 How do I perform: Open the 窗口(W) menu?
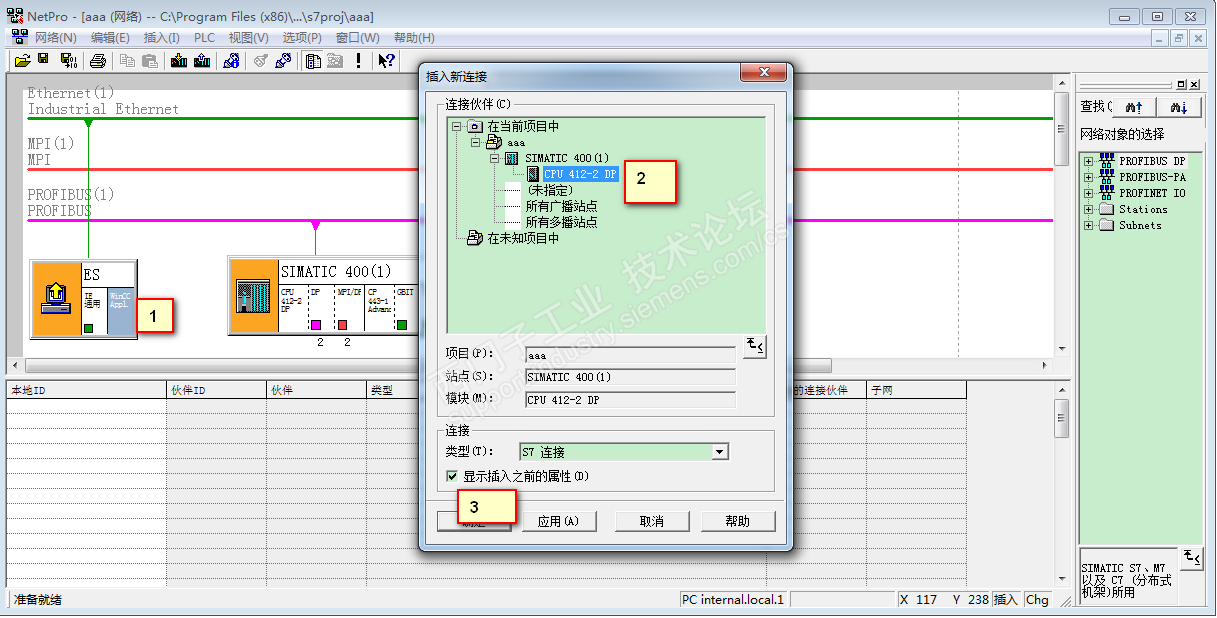point(358,38)
